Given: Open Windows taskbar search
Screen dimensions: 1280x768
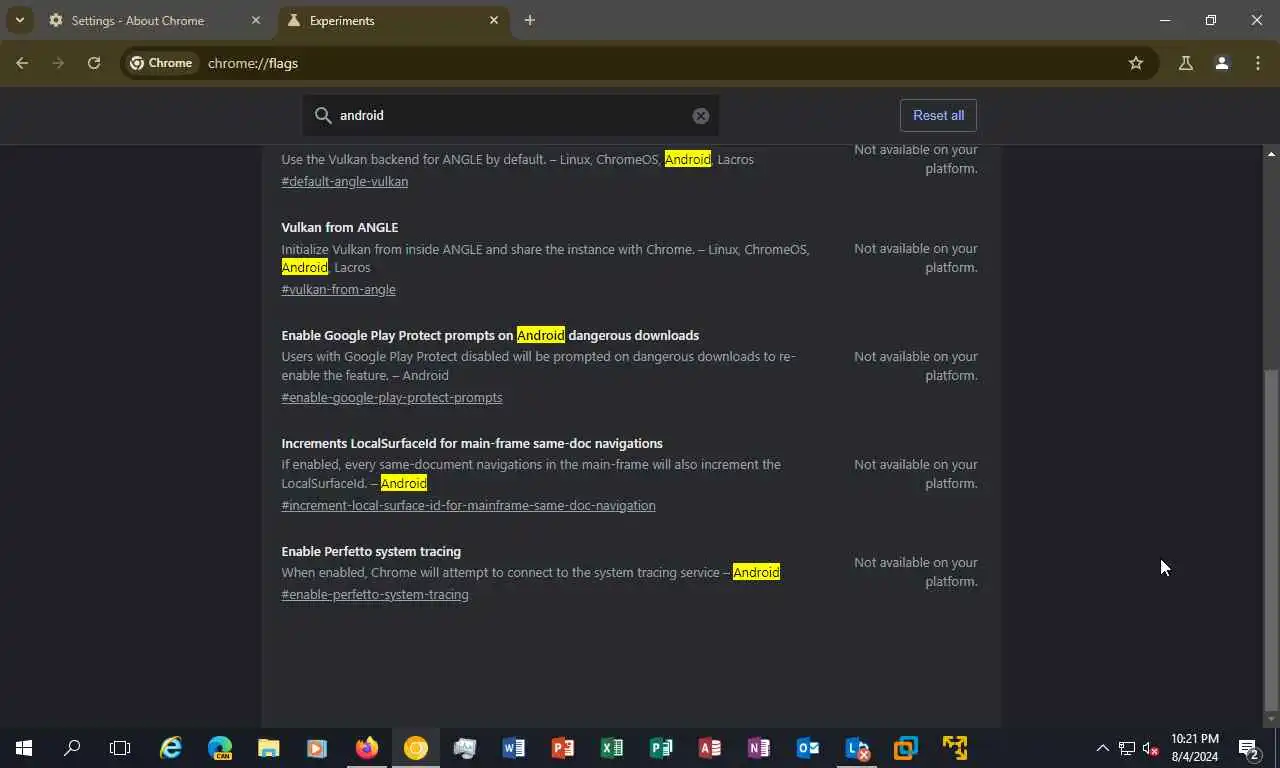Looking at the screenshot, I should coord(72,748).
